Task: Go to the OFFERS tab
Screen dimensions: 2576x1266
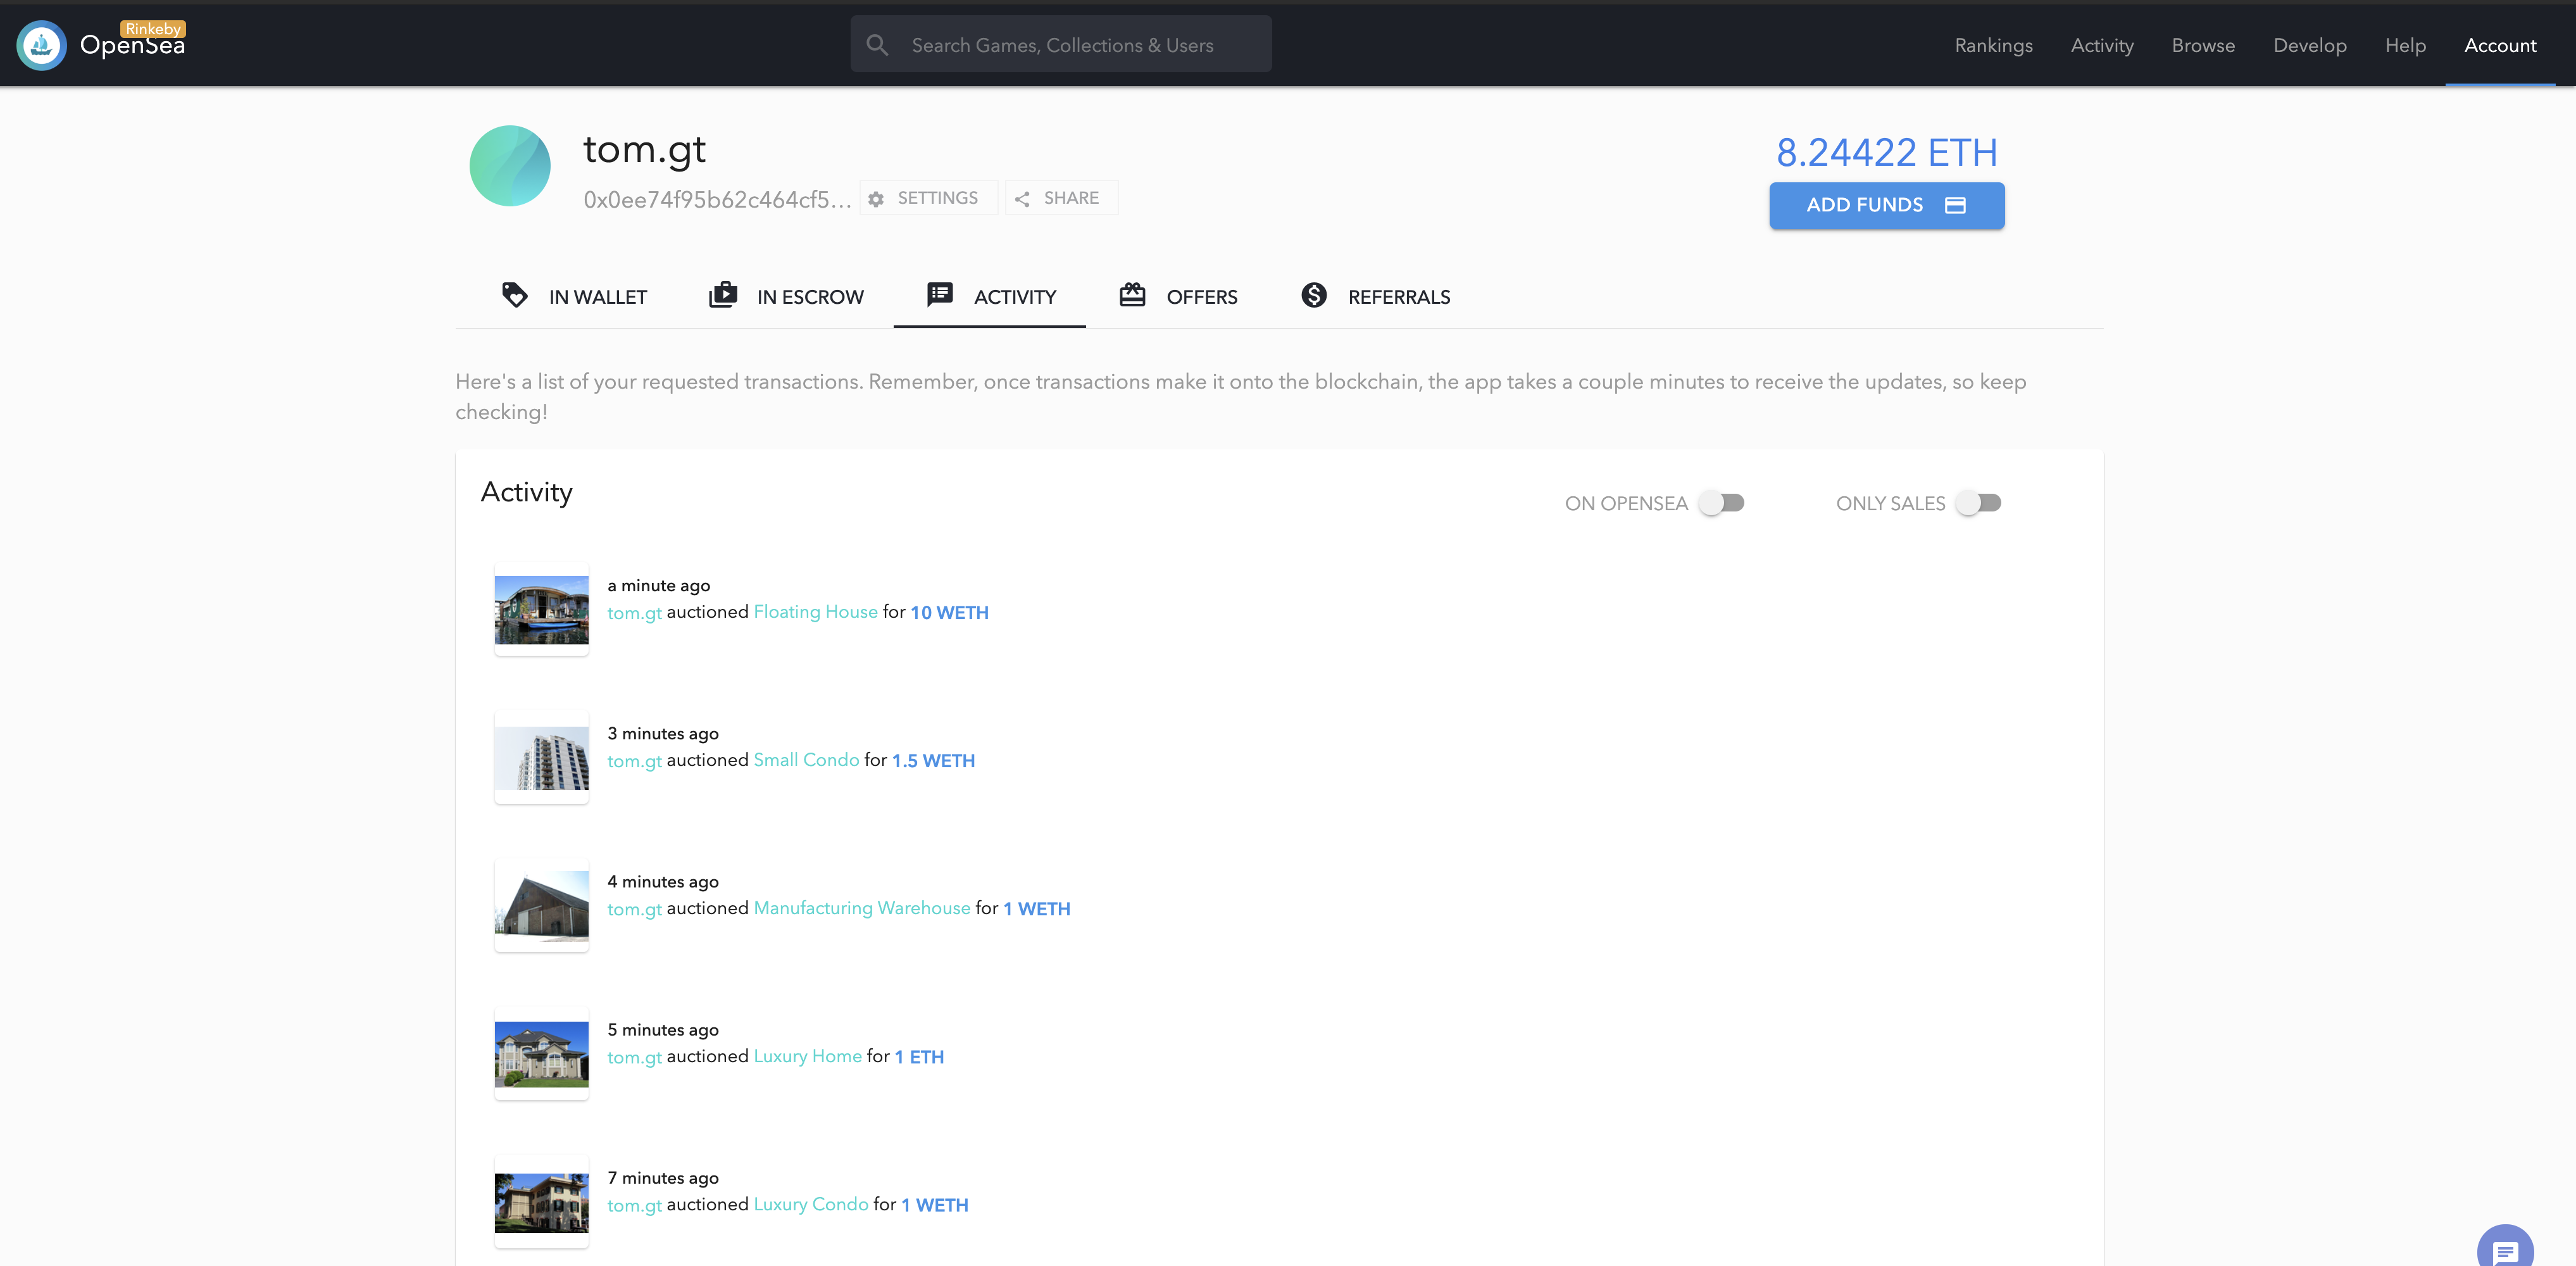Action: click(x=1178, y=297)
